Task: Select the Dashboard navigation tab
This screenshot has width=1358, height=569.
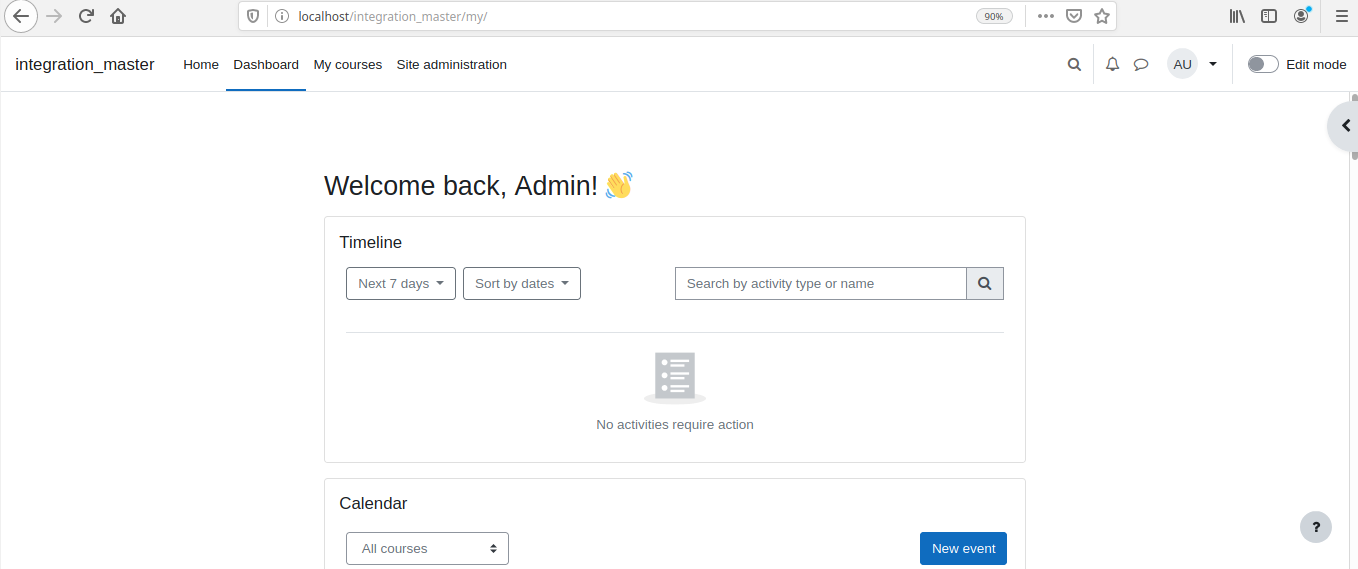Action: click(266, 64)
